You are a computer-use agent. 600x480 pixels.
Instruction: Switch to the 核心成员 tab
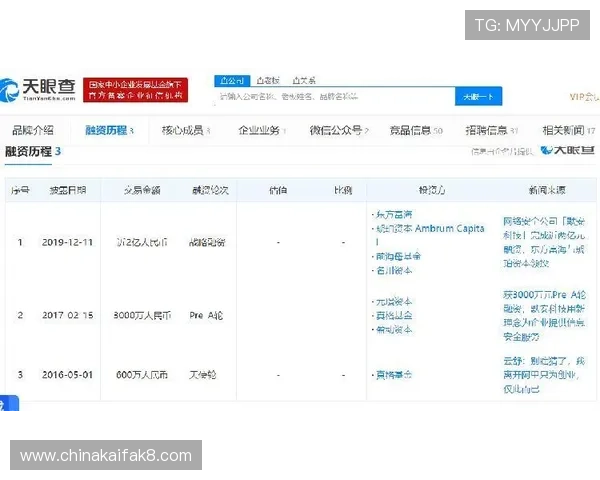click(186, 131)
